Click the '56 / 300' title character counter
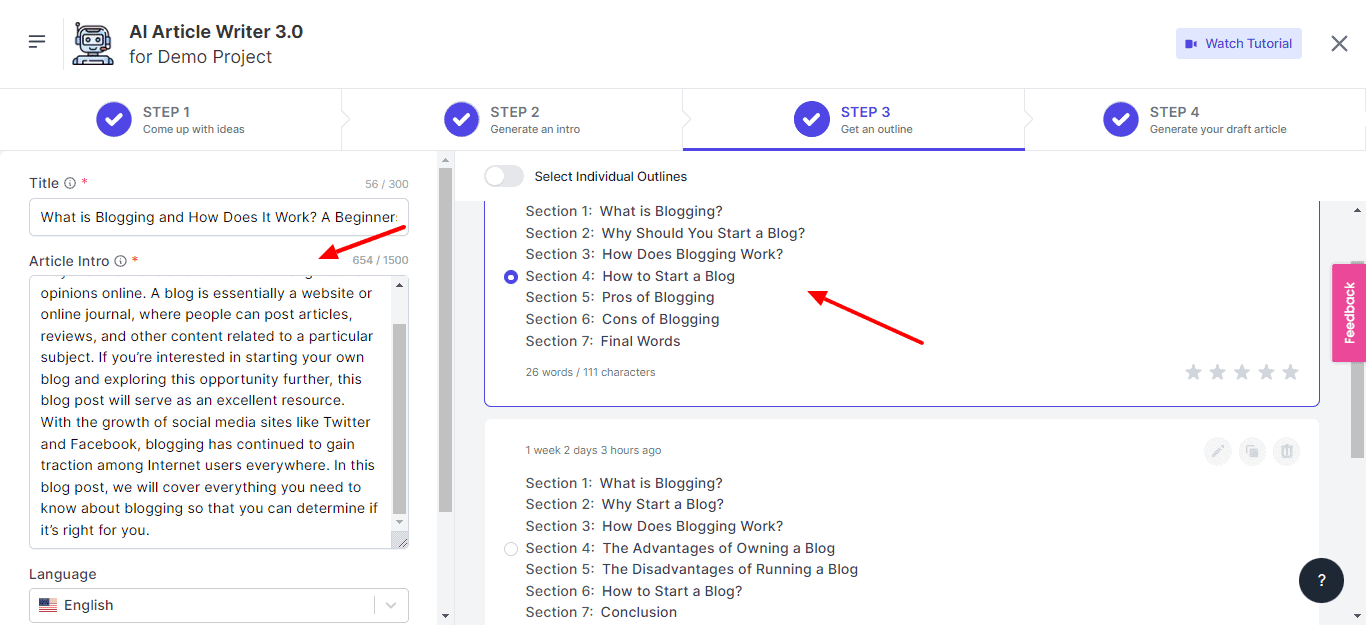The image size is (1366, 625). (387, 184)
